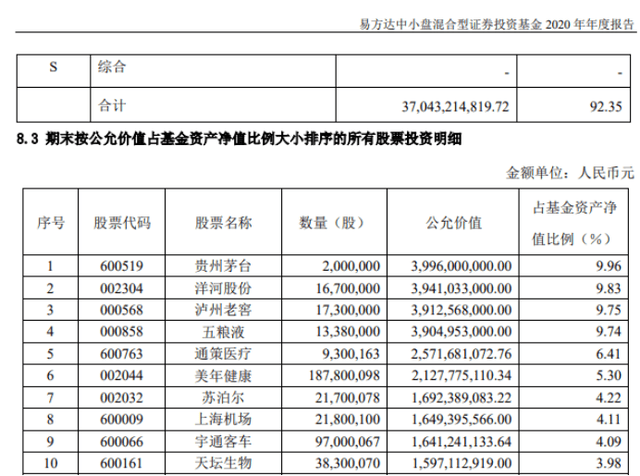Select stock code 000858
This screenshot has height=476, width=640.
[122, 331]
